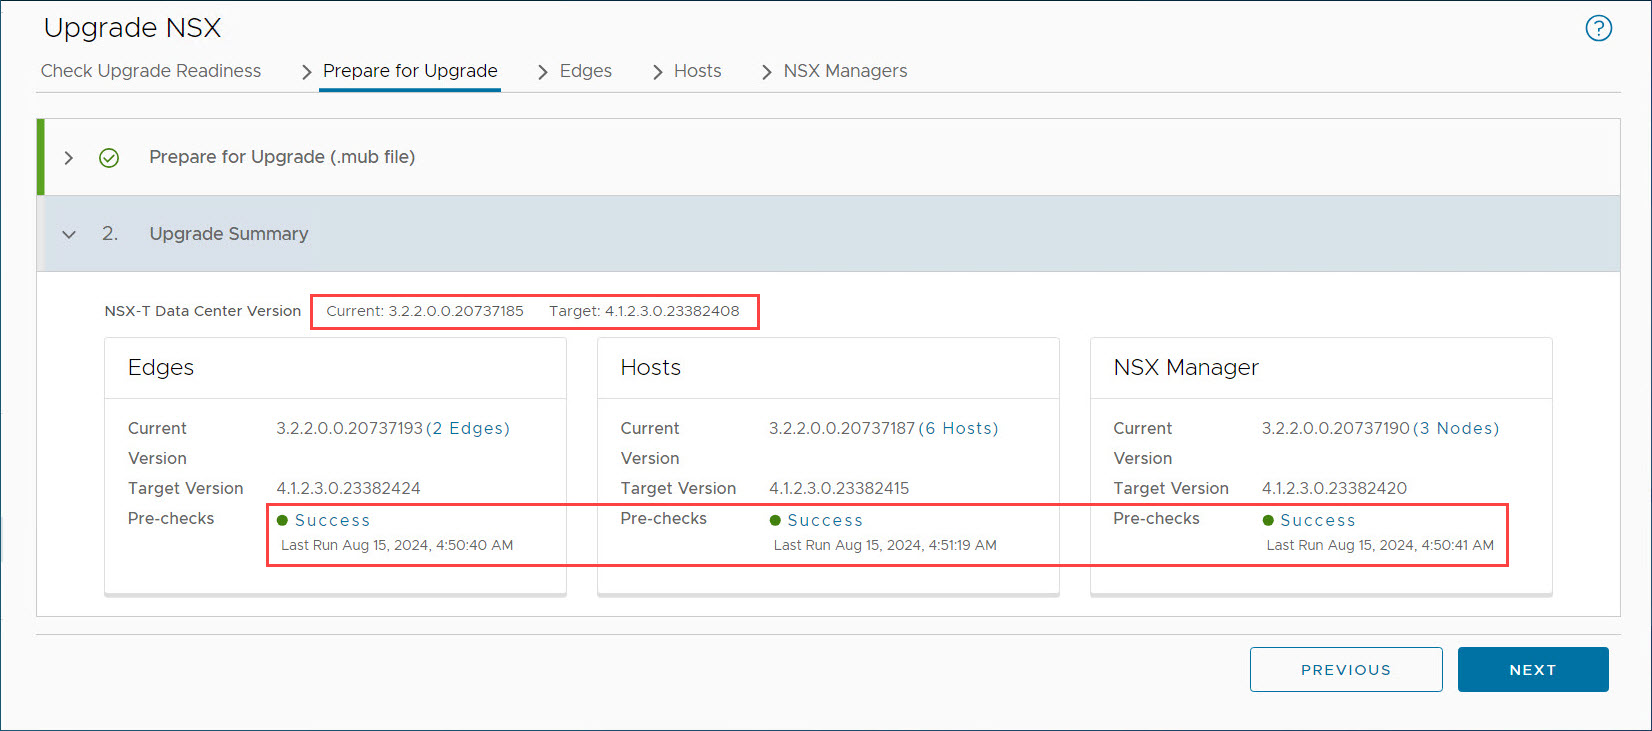
Task: Click the Upgrade Summary header row
Action: pos(828,234)
